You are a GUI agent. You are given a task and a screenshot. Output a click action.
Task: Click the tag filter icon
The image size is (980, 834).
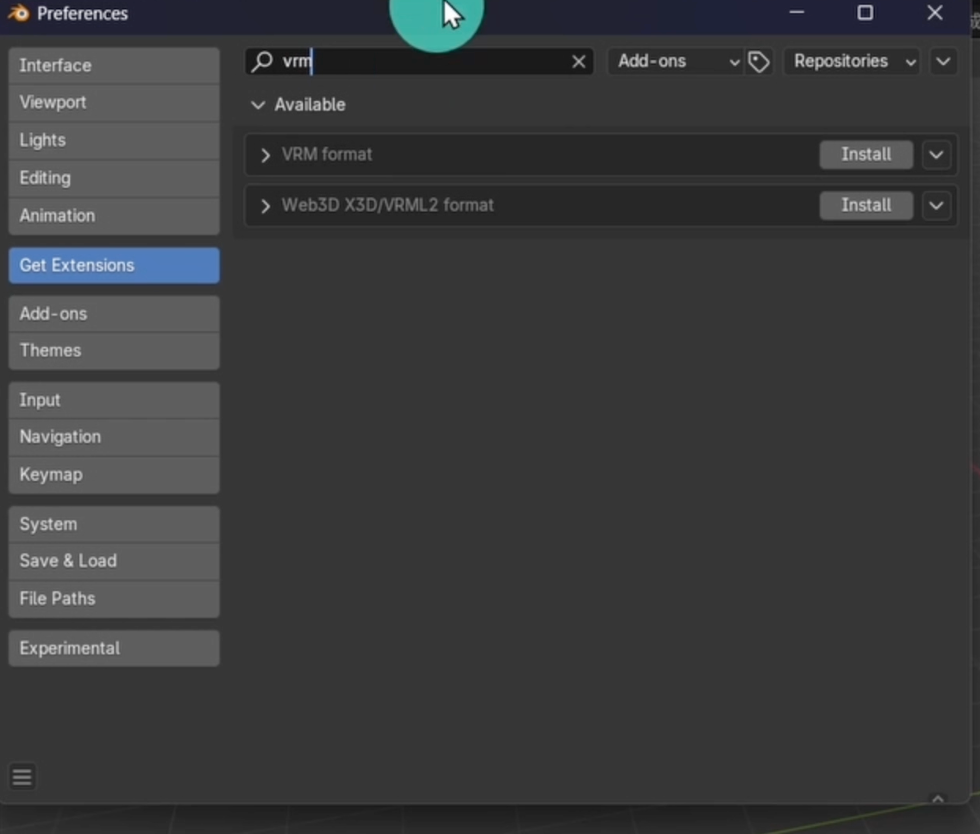[x=760, y=62]
